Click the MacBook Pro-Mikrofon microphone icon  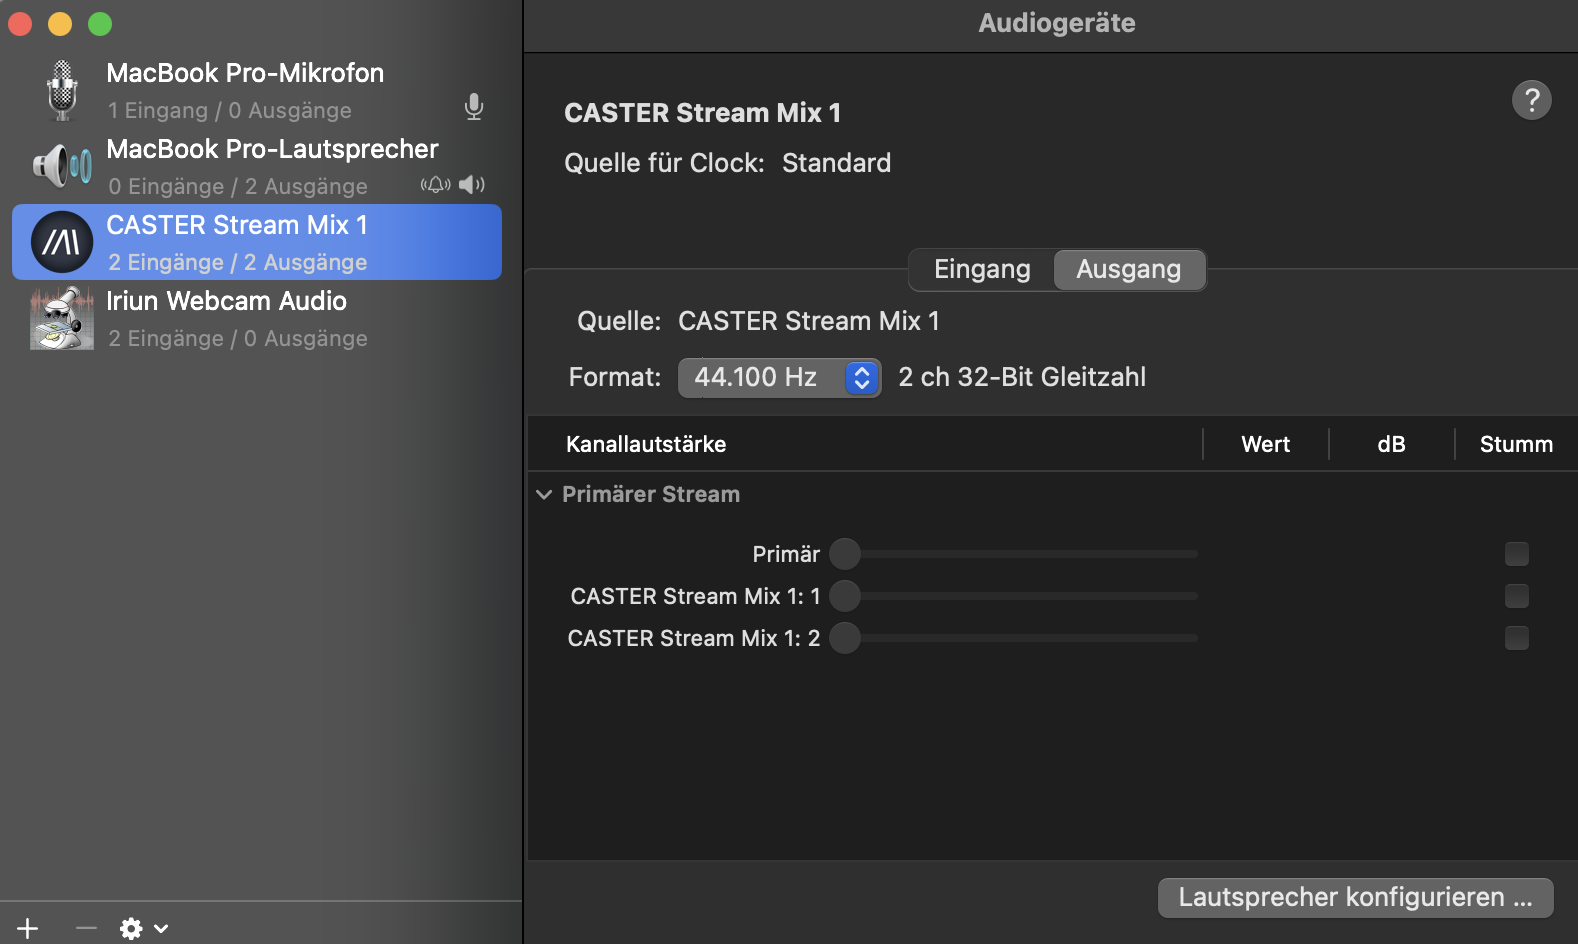[x=62, y=90]
